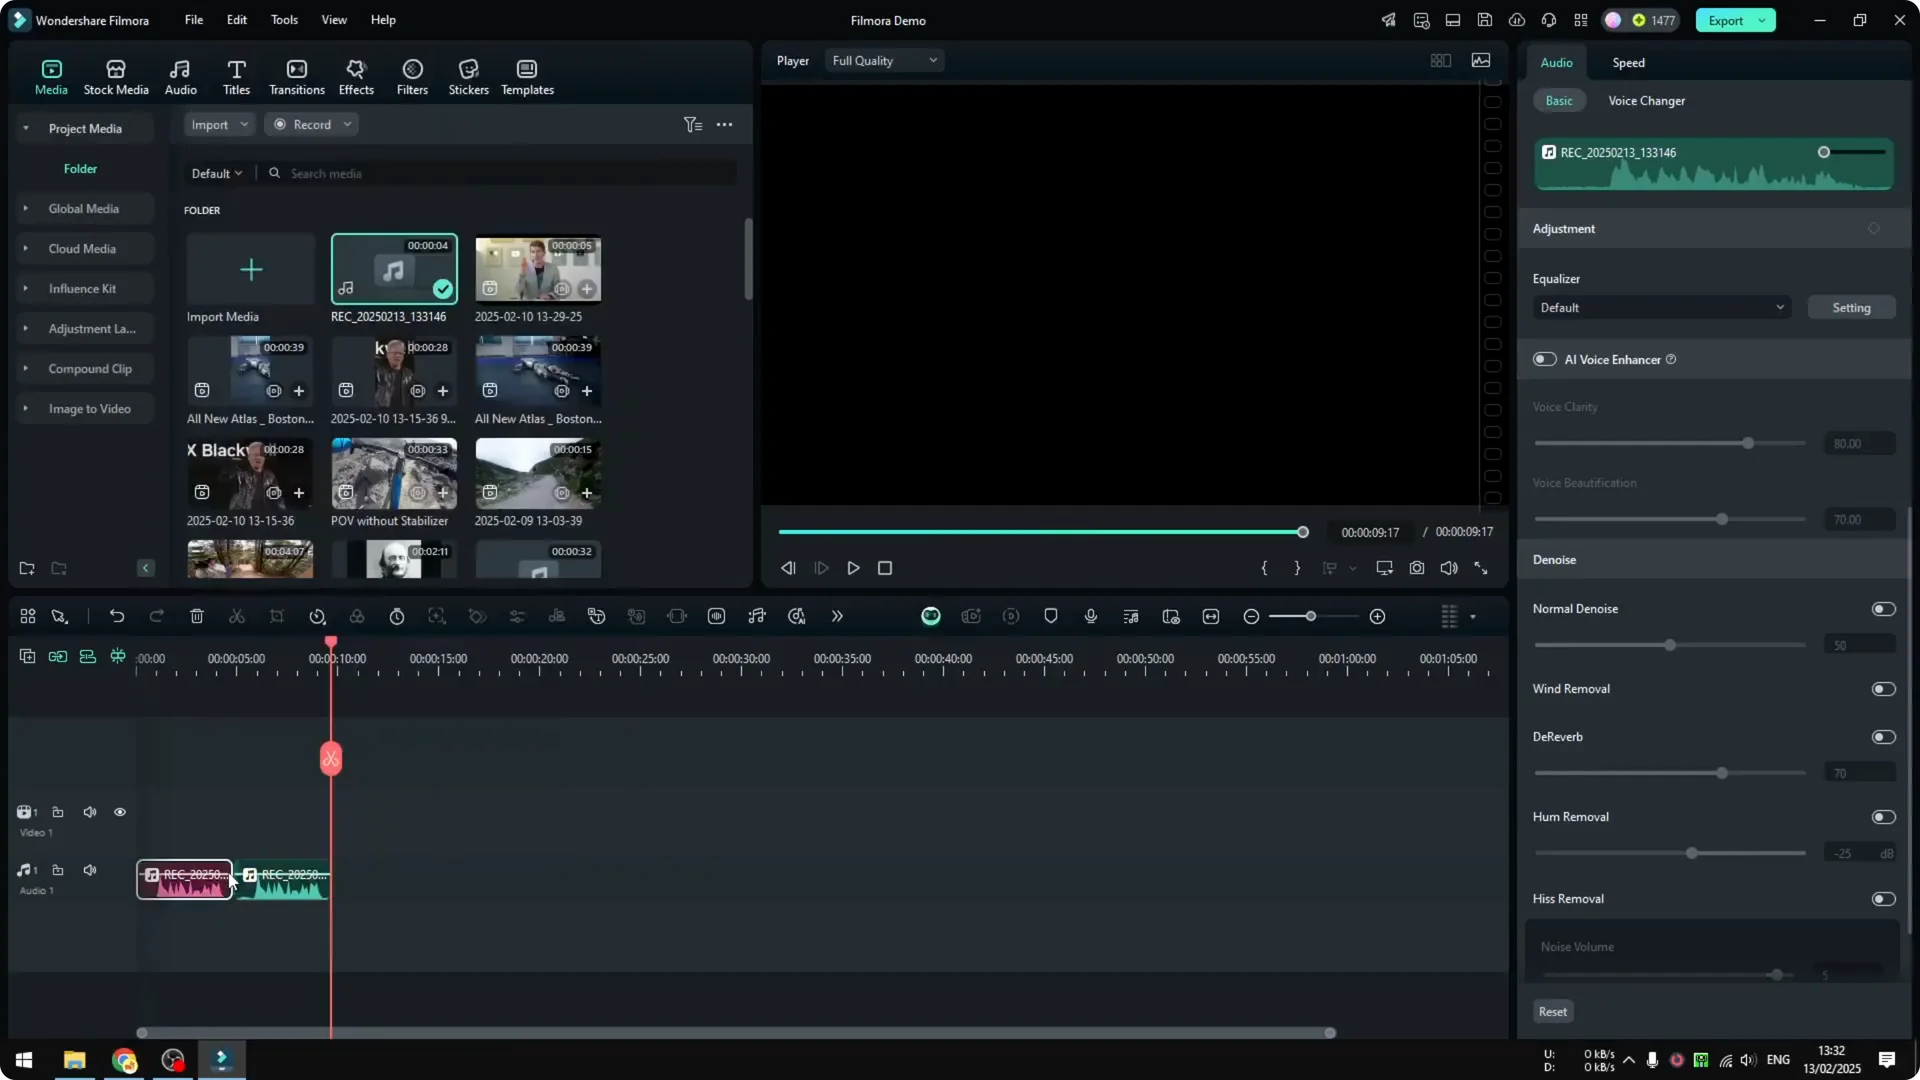Toggle Hum Removal on
The image size is (1920, 1080).
coord(1884,817)
